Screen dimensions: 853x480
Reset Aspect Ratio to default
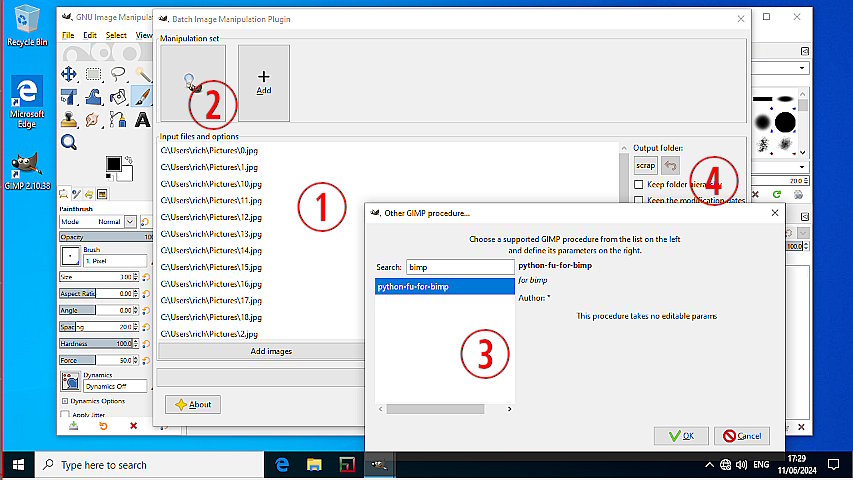(146, 294)
